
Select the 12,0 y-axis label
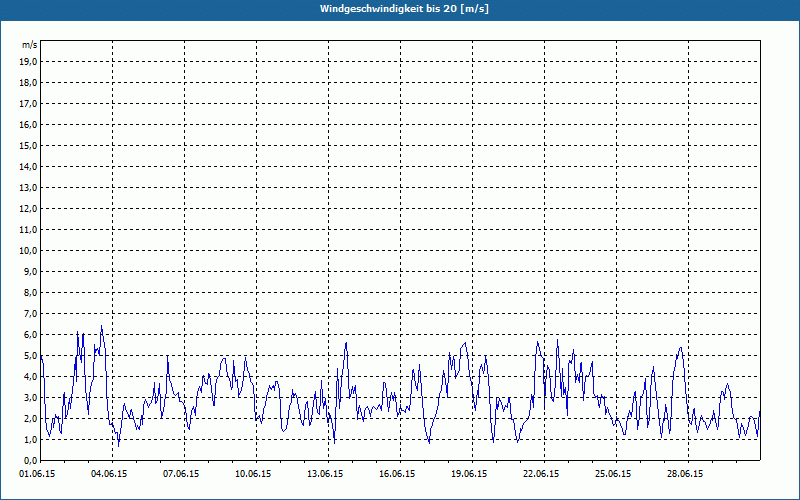pos(28,208)
